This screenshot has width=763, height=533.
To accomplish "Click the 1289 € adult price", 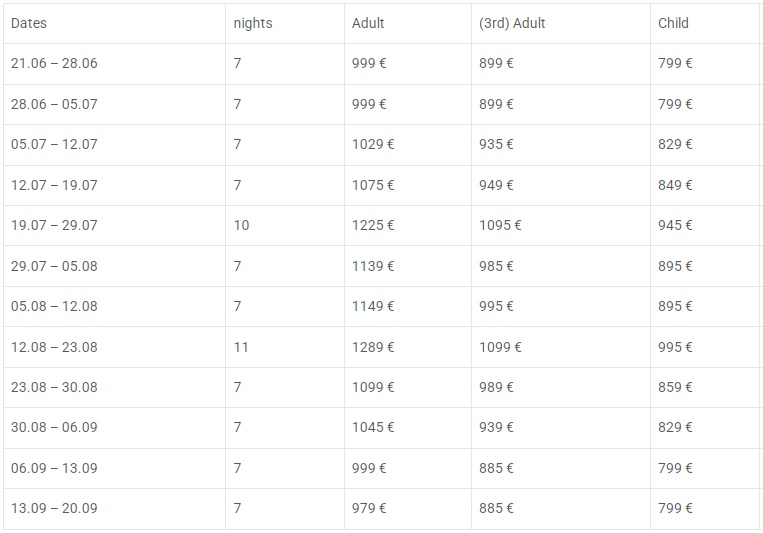I will click(373, 347).
